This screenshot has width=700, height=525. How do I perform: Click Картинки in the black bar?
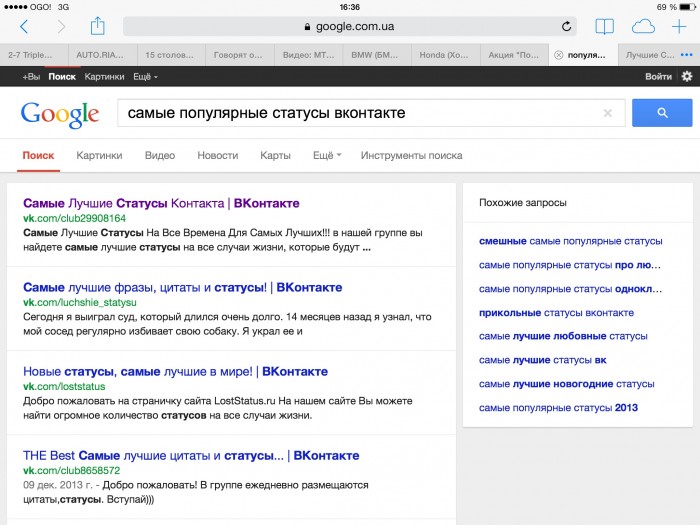point(104,77)
